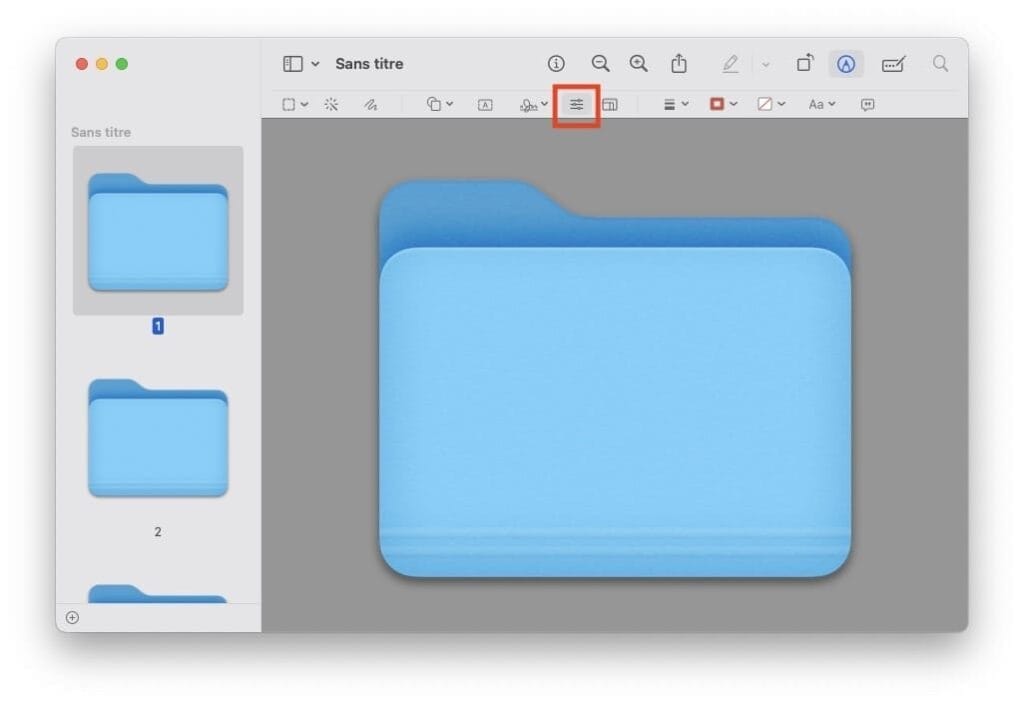Viewport: 1024px width, 706px height.
Task: Select page 2 thumbnail in sidebar
Action: click(158, 440)
